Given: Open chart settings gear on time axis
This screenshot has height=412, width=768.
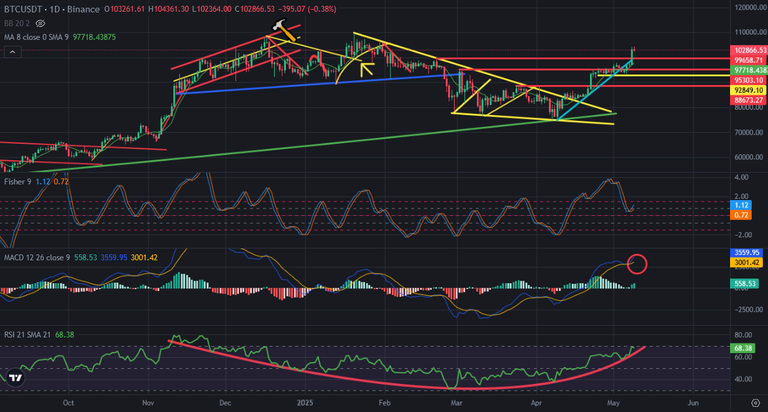Looking at the screenshot, I should [755, 403].
